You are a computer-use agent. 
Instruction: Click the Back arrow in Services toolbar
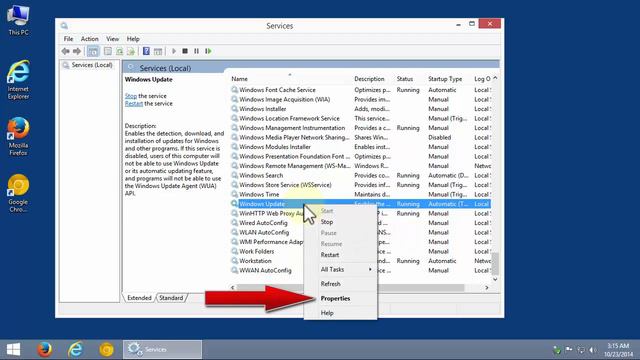(x=65, y=51)
